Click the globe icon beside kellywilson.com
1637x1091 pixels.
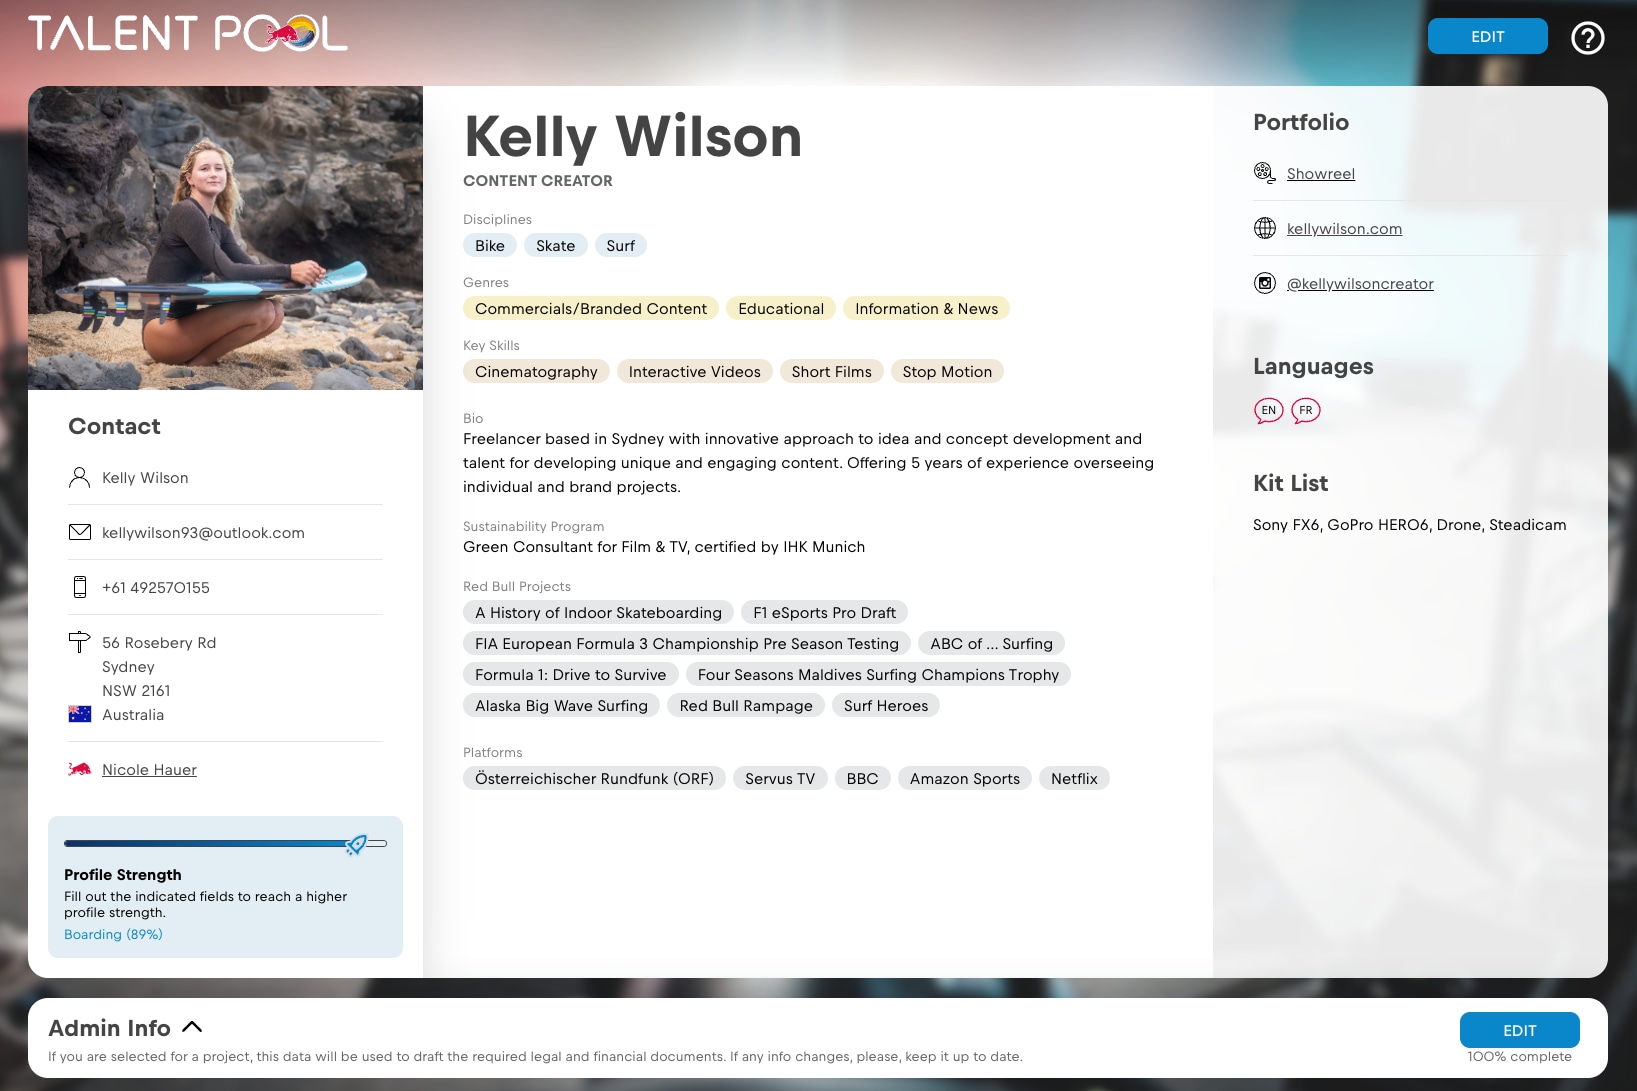pos(1265,228)
